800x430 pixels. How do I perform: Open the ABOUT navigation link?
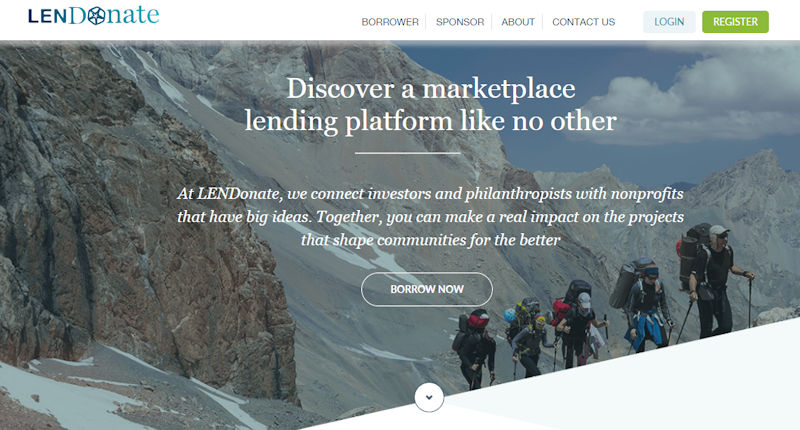click(x=518, y=22)
